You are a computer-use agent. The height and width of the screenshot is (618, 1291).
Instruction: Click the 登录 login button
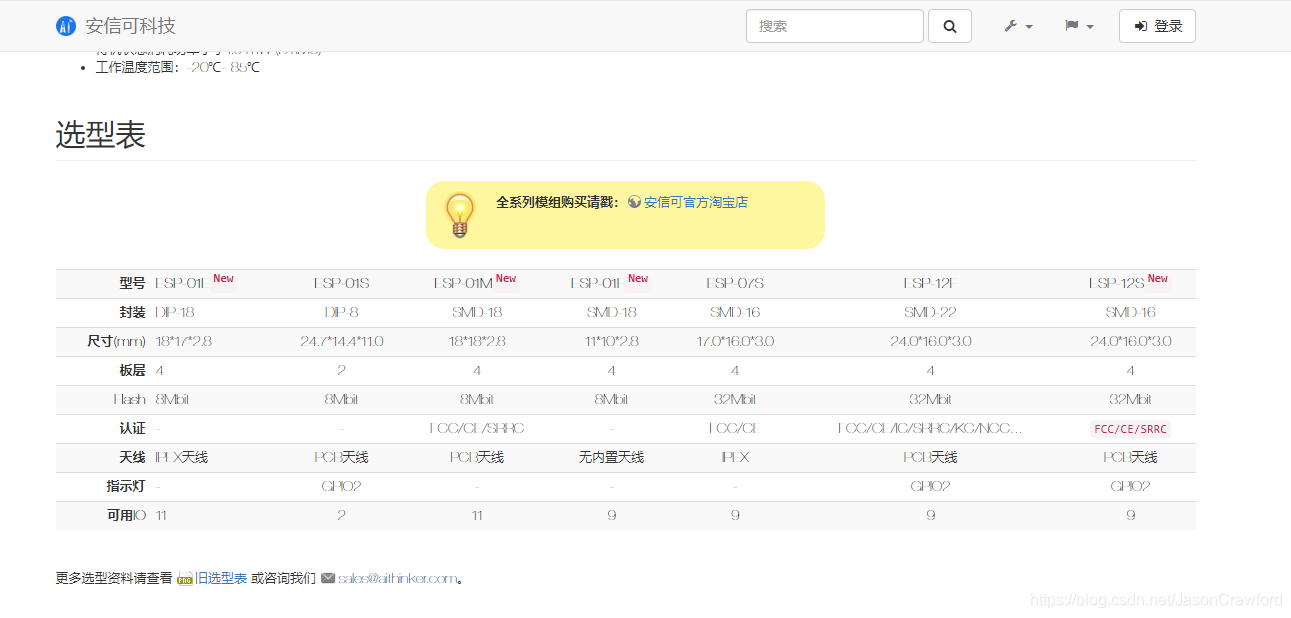pos(1157,26)
